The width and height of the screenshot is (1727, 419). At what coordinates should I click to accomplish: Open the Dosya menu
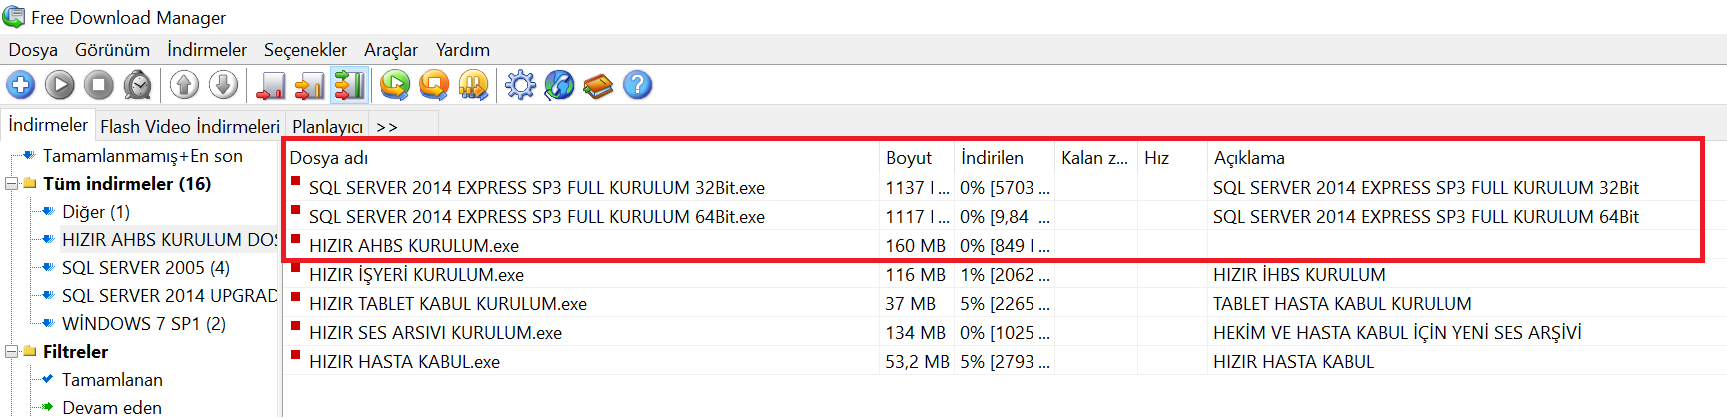[x=33, y=50]
